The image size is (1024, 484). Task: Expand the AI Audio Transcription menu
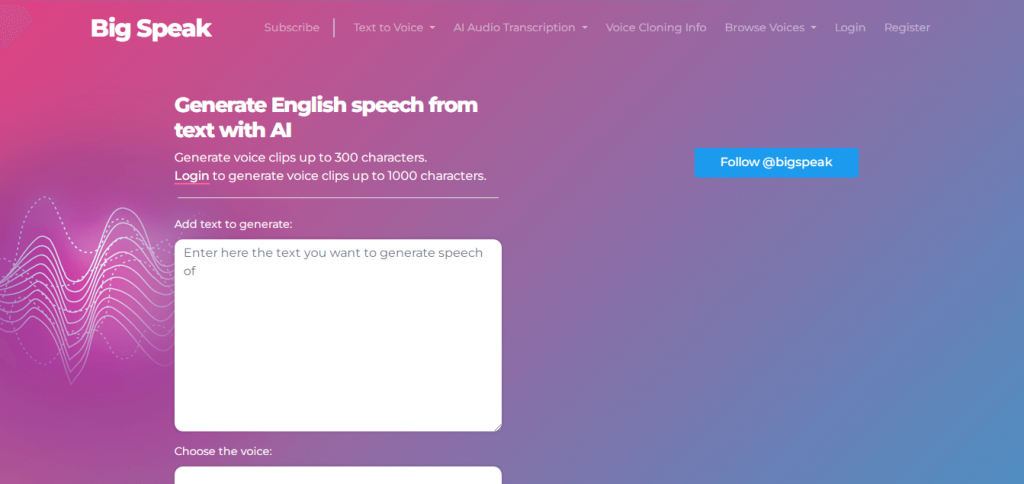click(520, 27)
